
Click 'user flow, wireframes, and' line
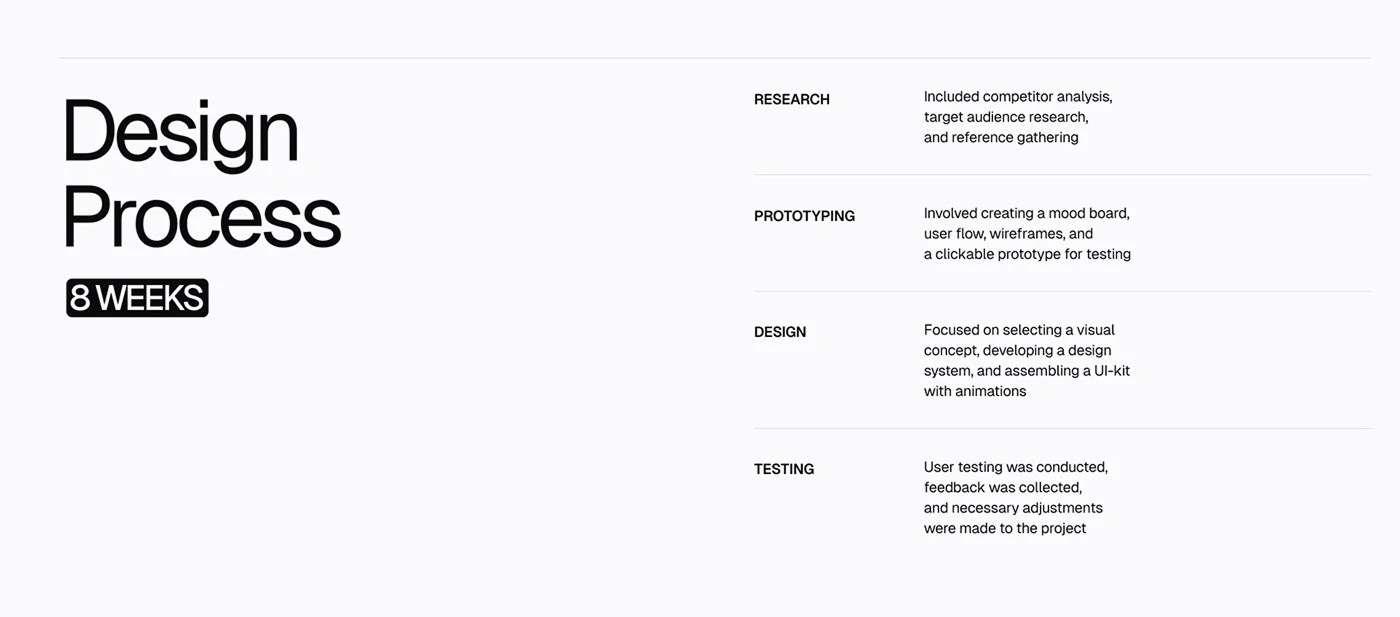click(x=1009, y=234)
